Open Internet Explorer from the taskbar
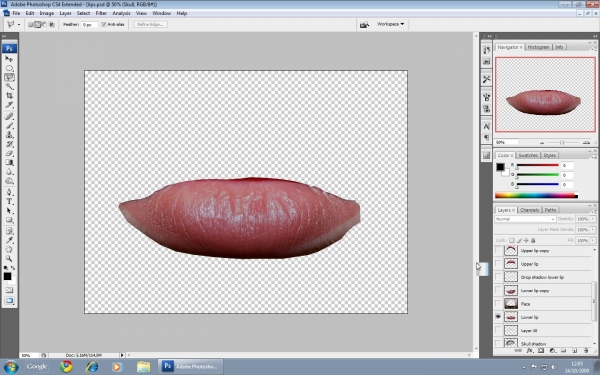This screenshot has height=375, width=600. point(92,367)
